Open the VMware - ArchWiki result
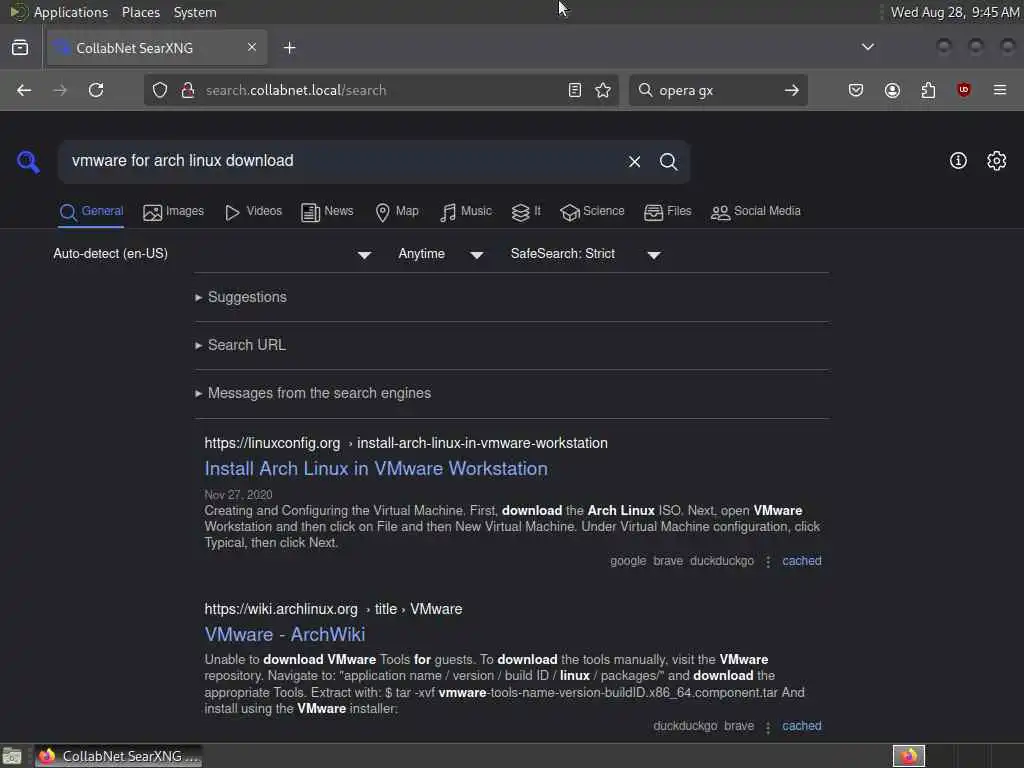1024x768 pixels. point(285,635)
